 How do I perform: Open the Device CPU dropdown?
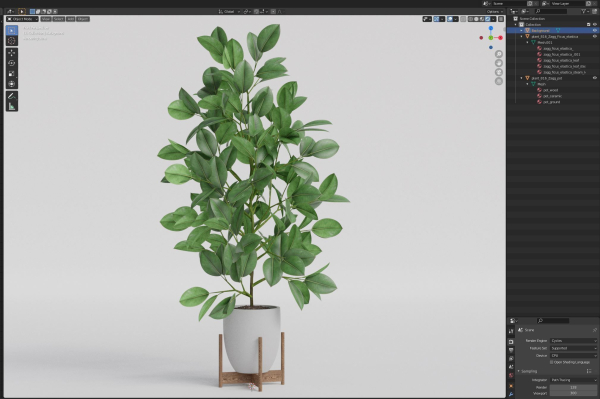[x=573, y=355]
